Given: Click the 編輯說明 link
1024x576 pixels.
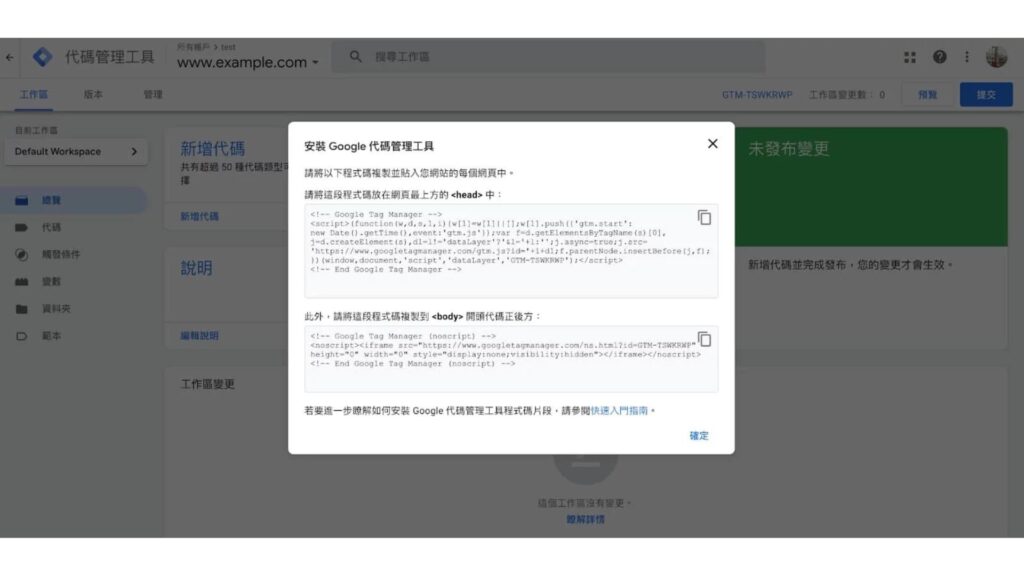Looking at the screenshot, I should pyautogui.click(x=200, y=336).
